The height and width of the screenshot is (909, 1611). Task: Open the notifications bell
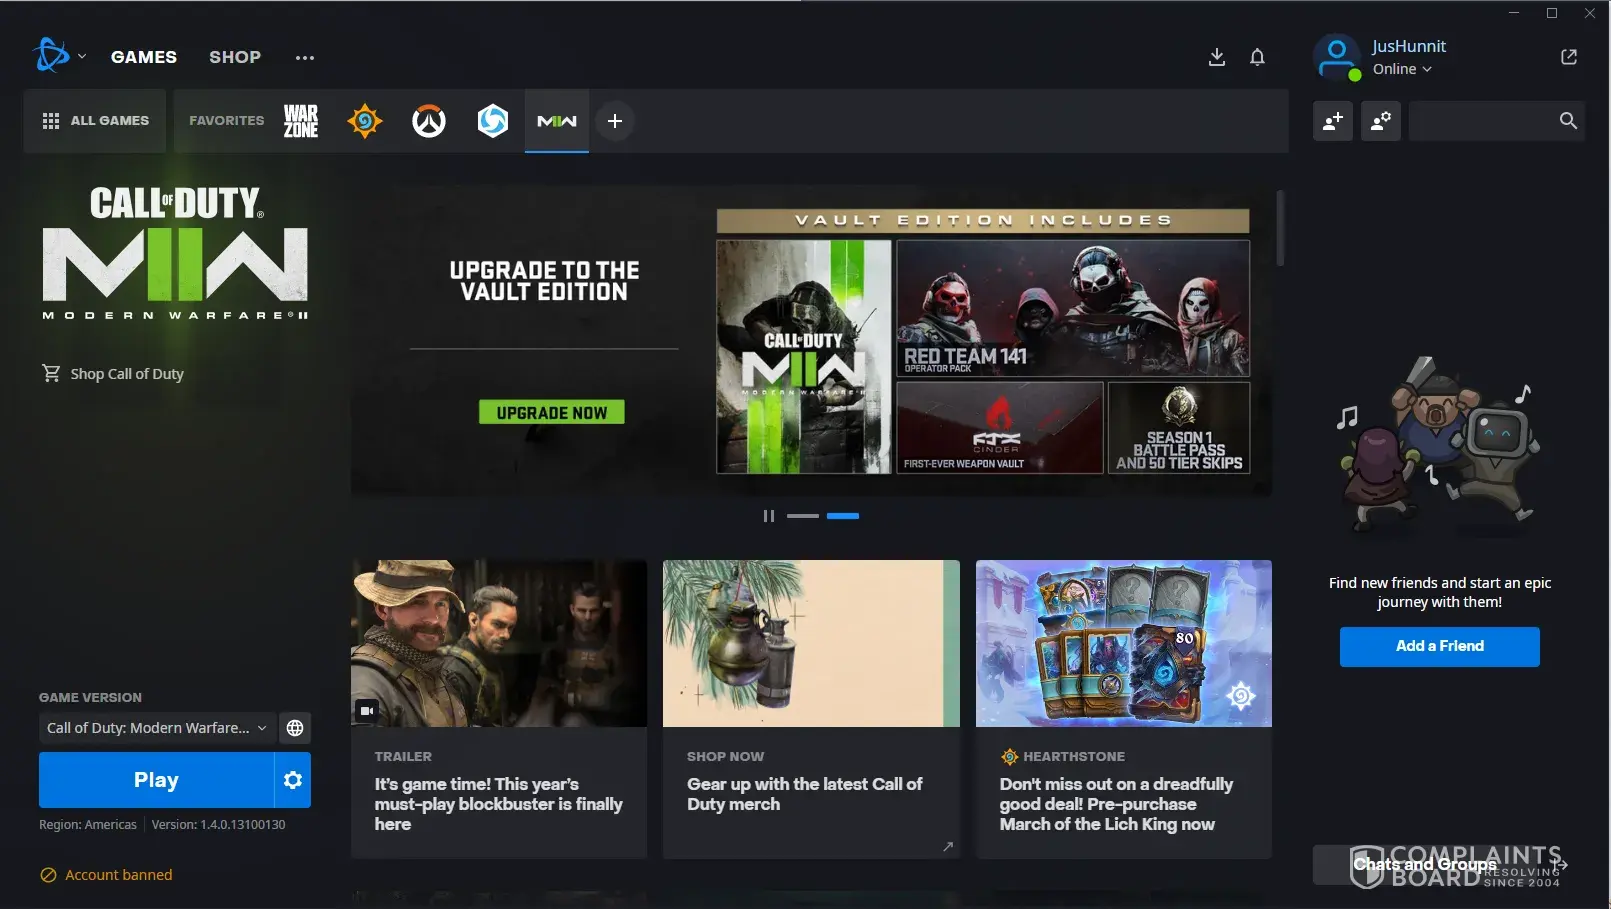pos(1257,57)
